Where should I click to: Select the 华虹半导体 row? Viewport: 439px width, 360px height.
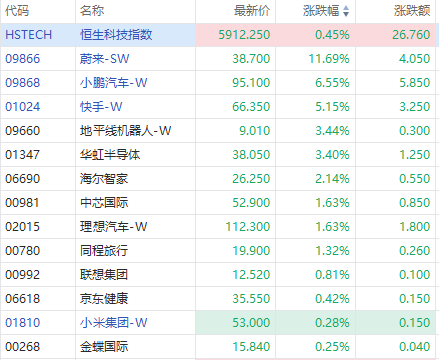pos(218,155)
